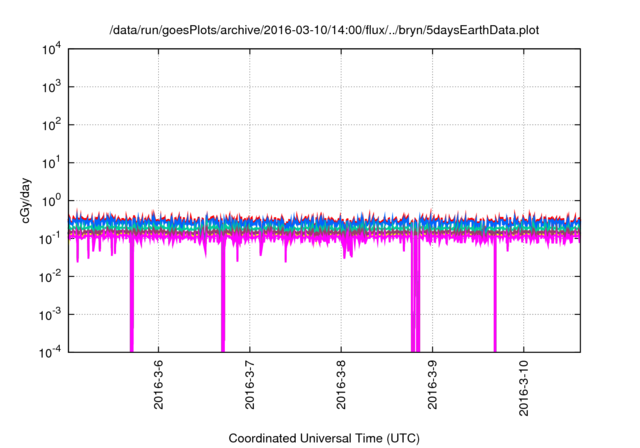Click the 10^4 y-axis tick label
The image size is (640, 448).
click(51, 49)
